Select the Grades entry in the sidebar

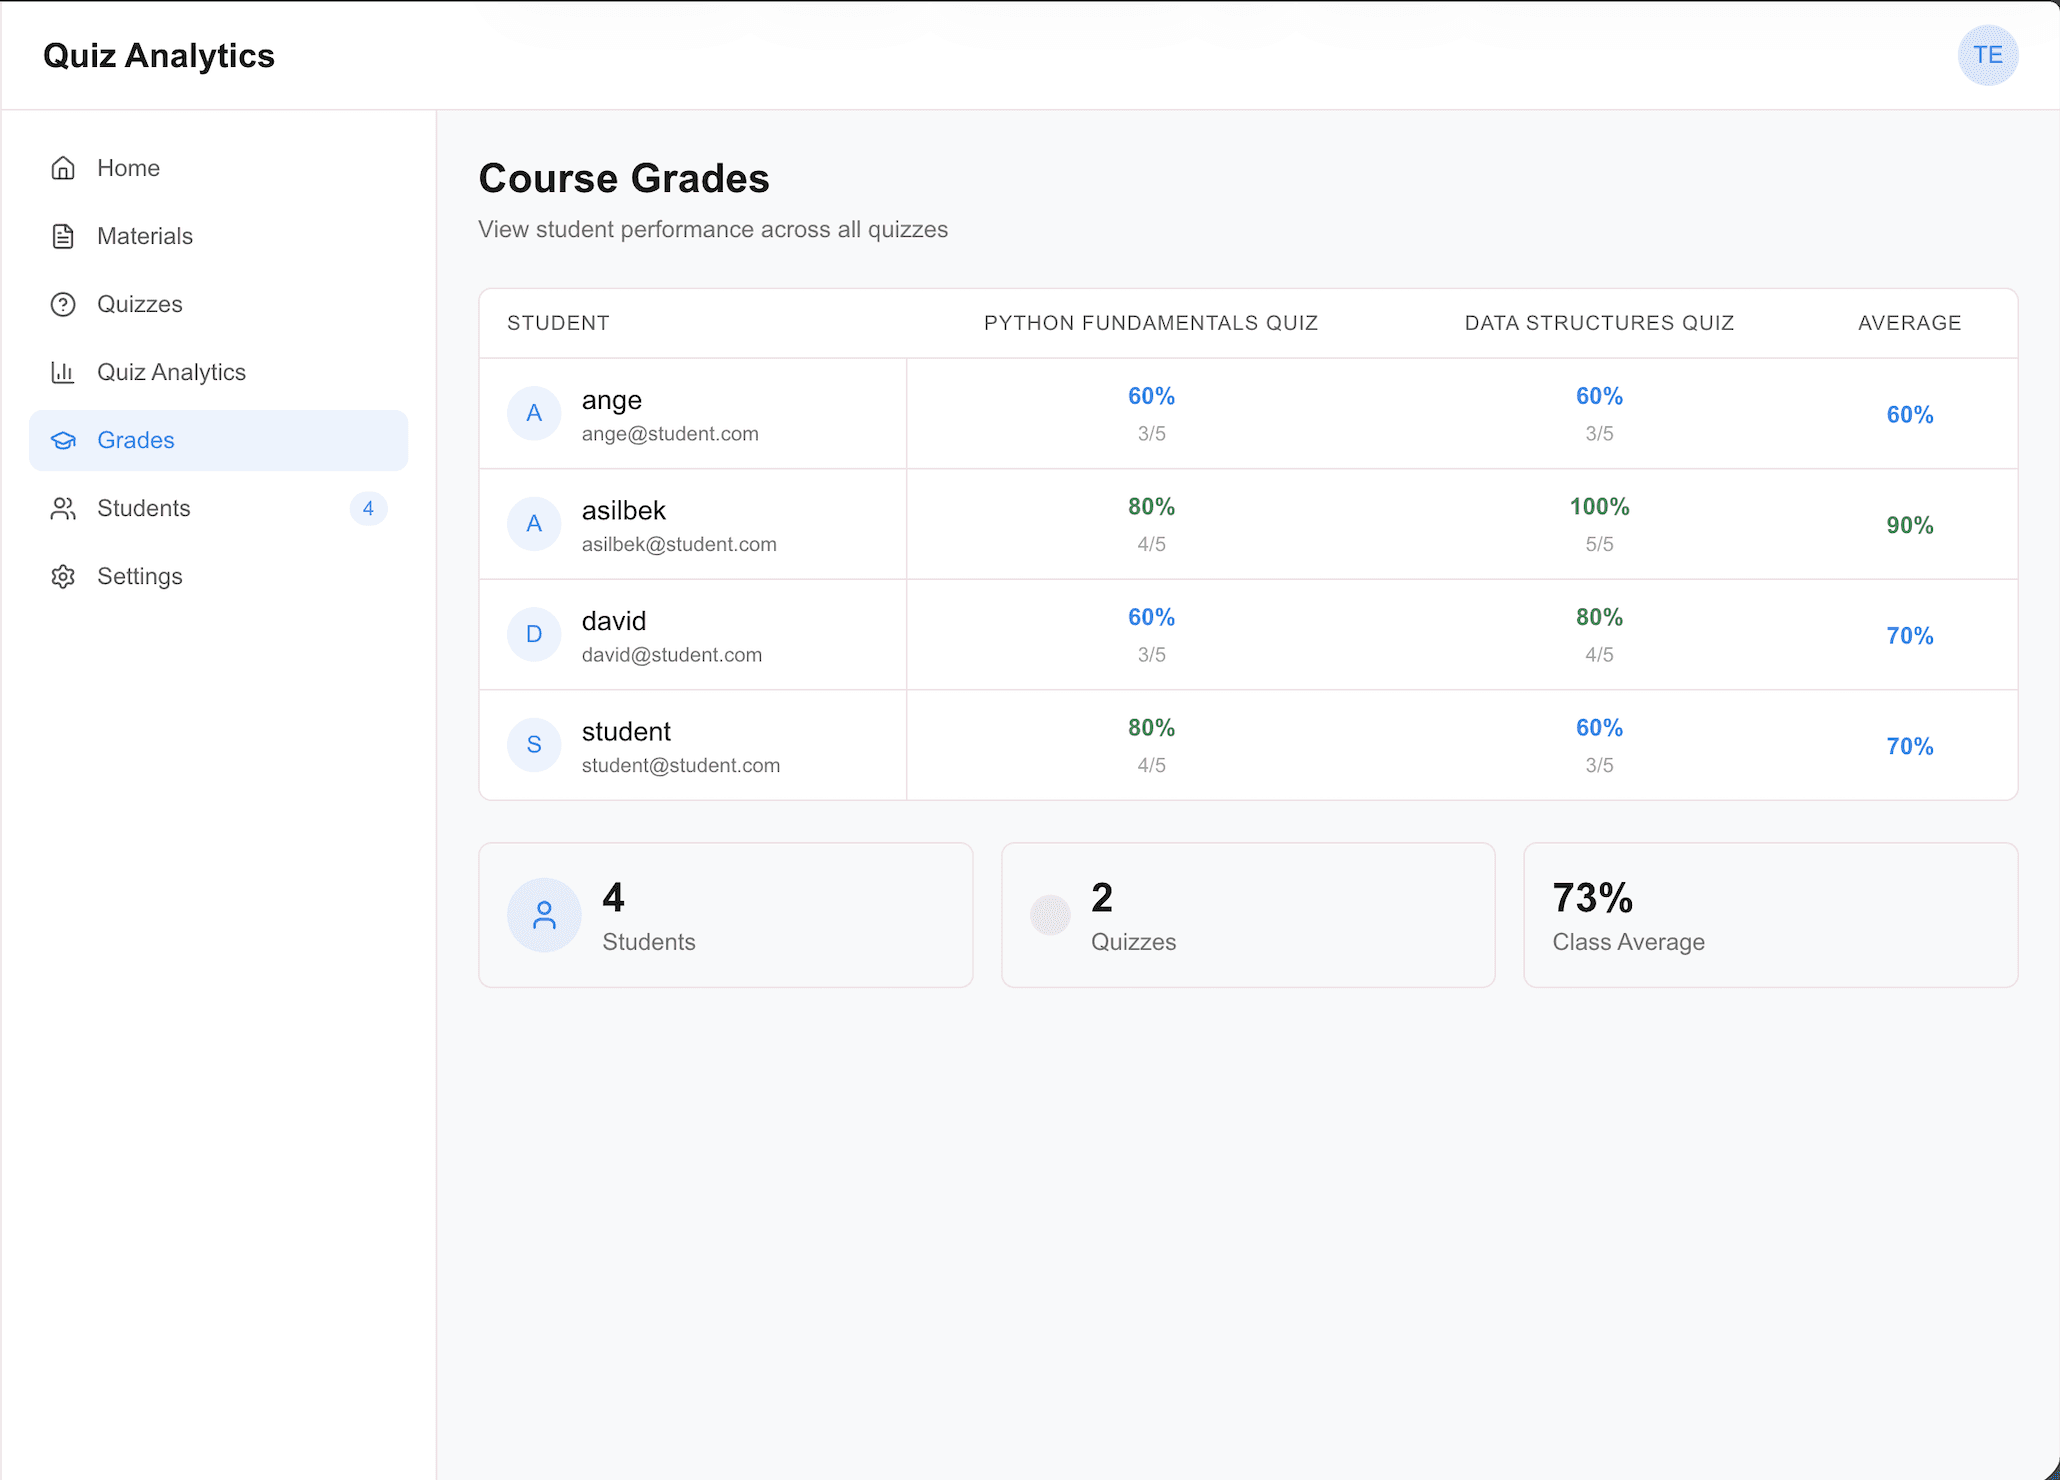tap(136, 440)
